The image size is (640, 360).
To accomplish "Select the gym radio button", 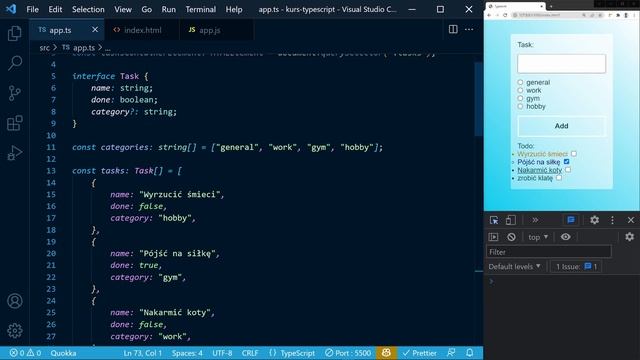I will 520,98.
